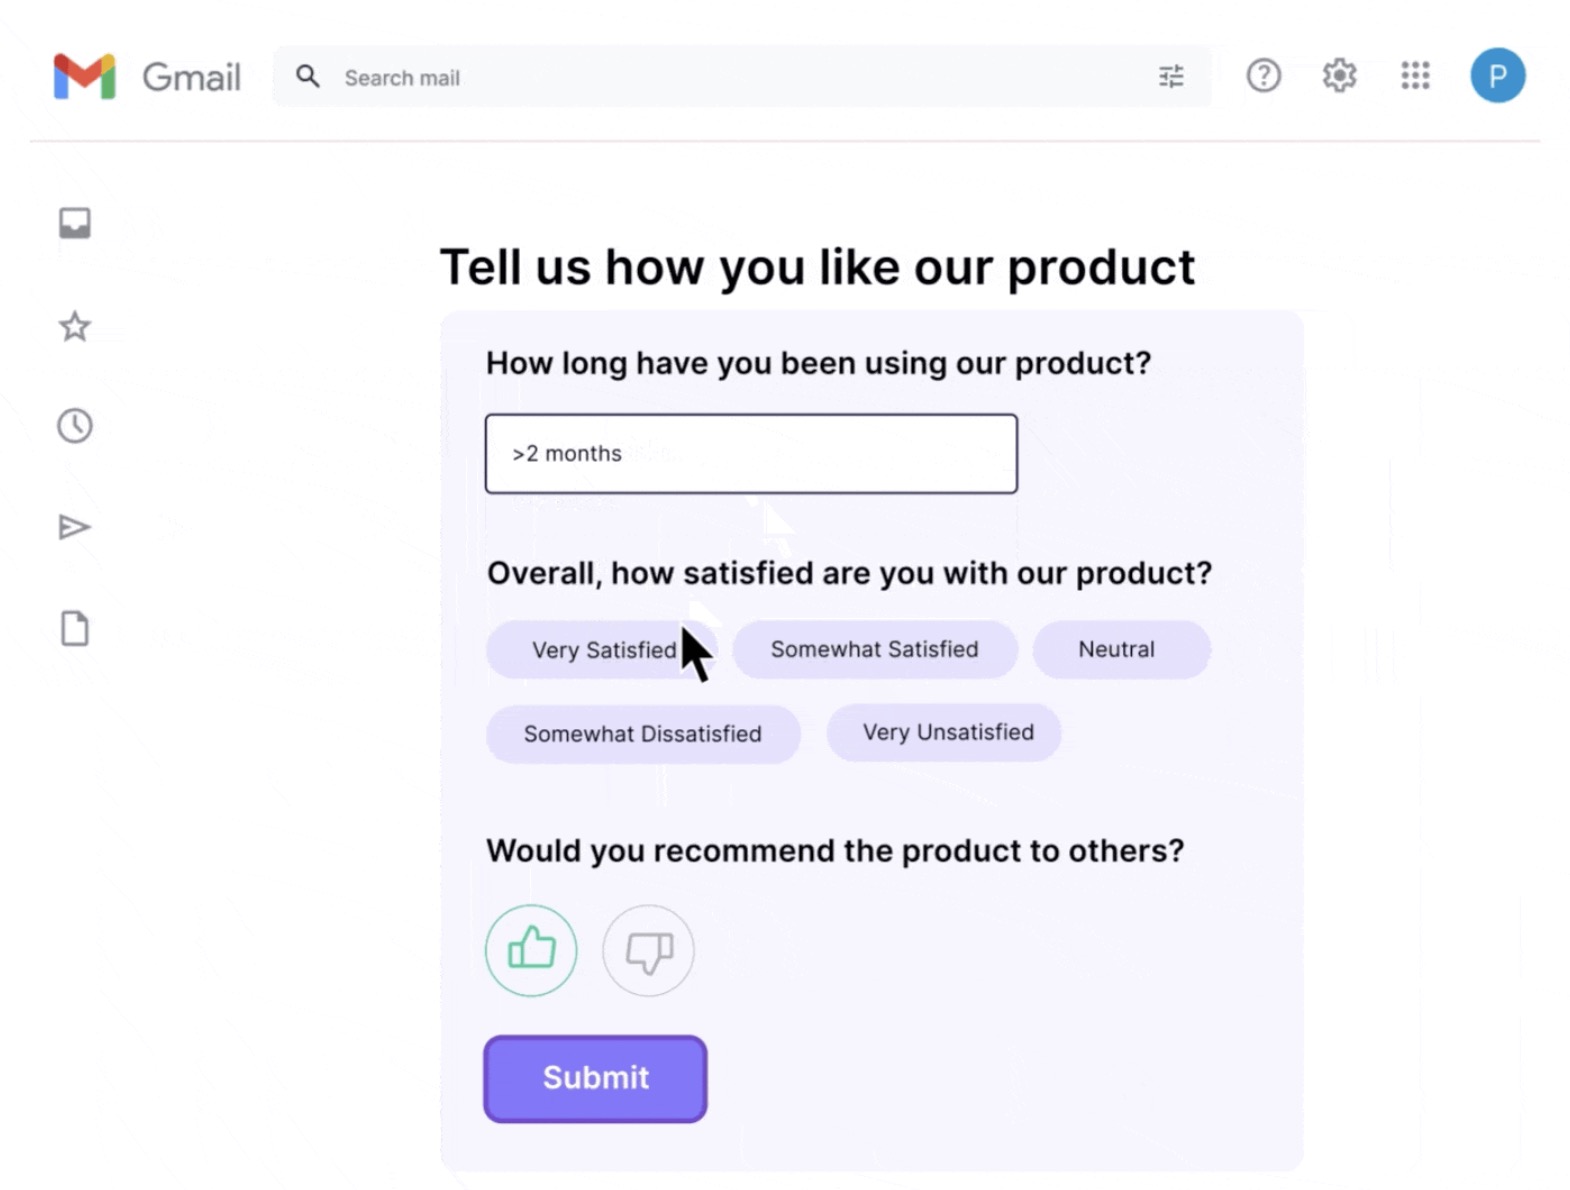Open the Inbox sidebar icon
The height and width of the screenshot is (1190, 1570).
pyautogui.click(x=75, y=223)
